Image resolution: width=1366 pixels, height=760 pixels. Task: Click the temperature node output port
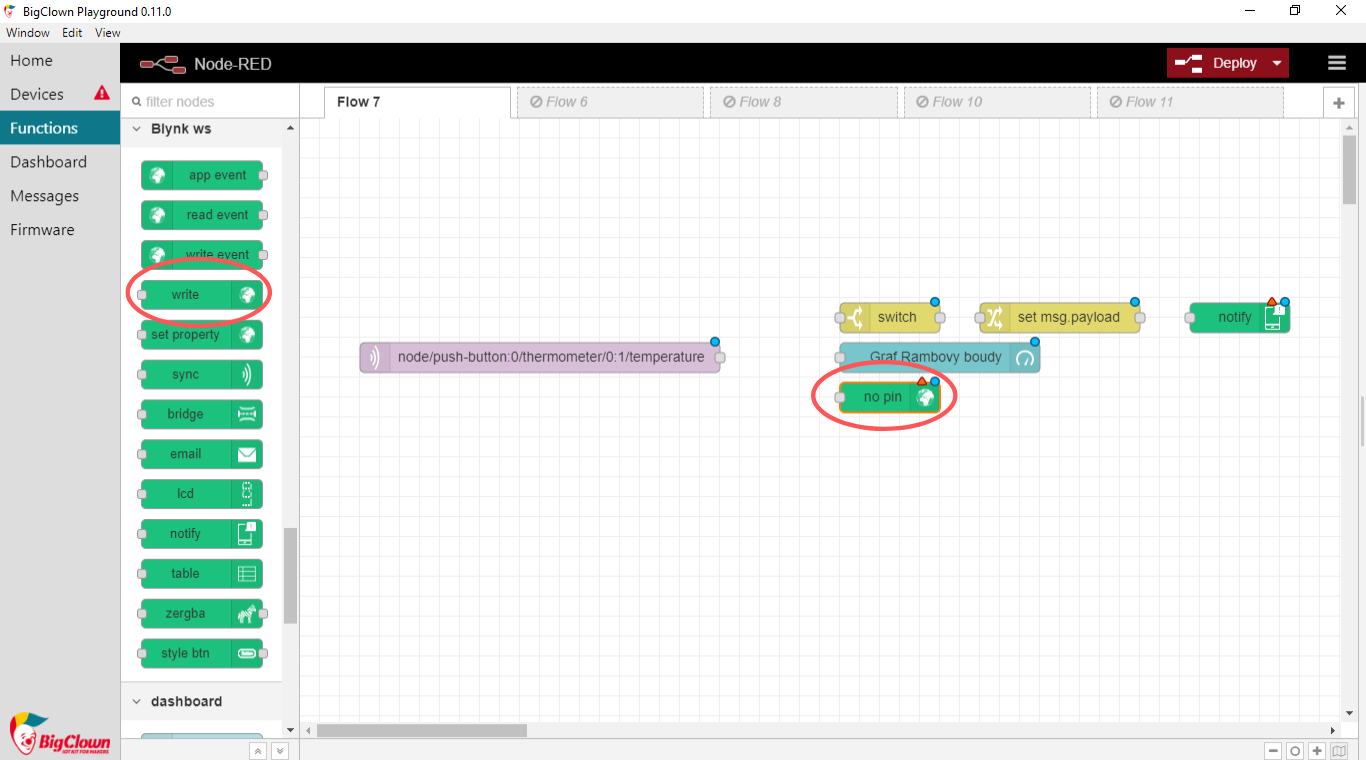point(720,357)
